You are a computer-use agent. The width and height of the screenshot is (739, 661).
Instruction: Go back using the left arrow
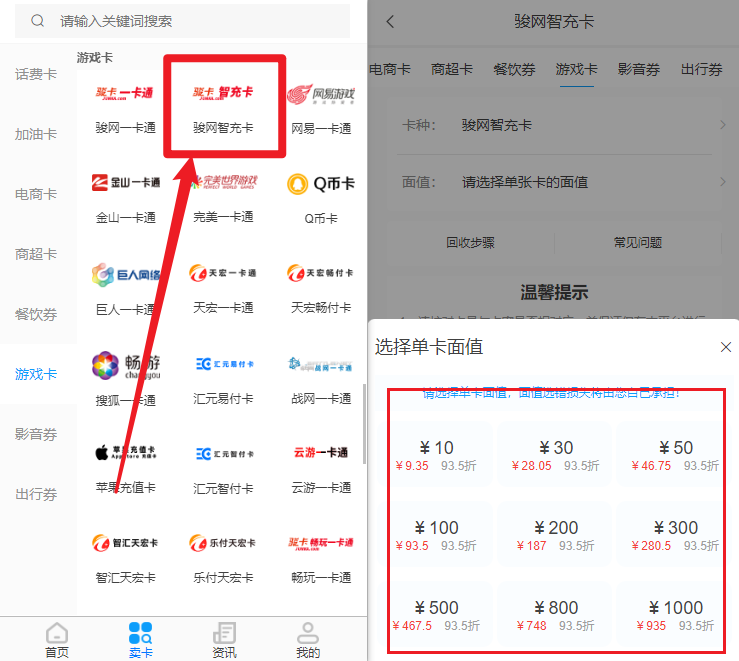point(390,22)
